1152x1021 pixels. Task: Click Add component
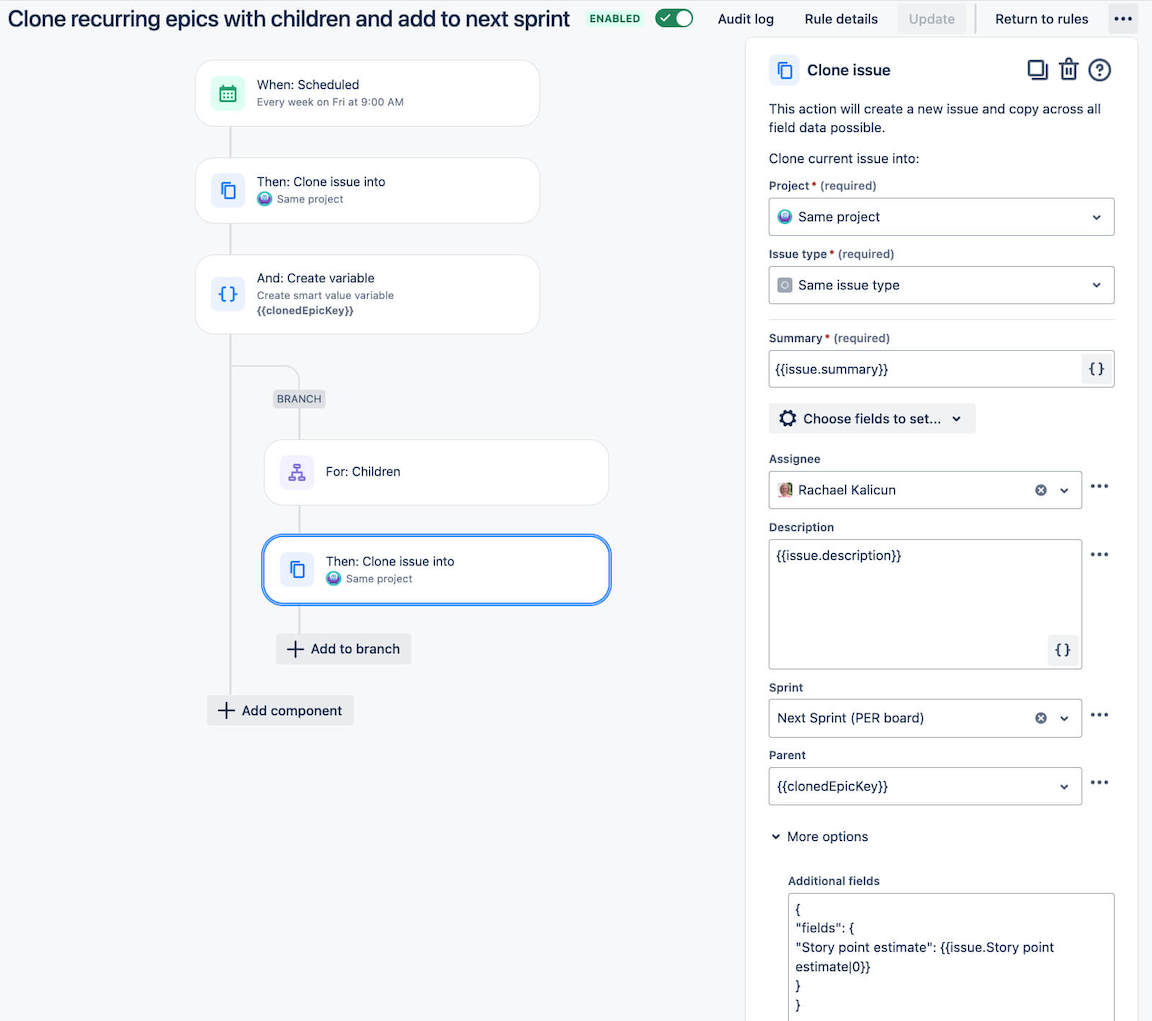[x=280, y=710]
